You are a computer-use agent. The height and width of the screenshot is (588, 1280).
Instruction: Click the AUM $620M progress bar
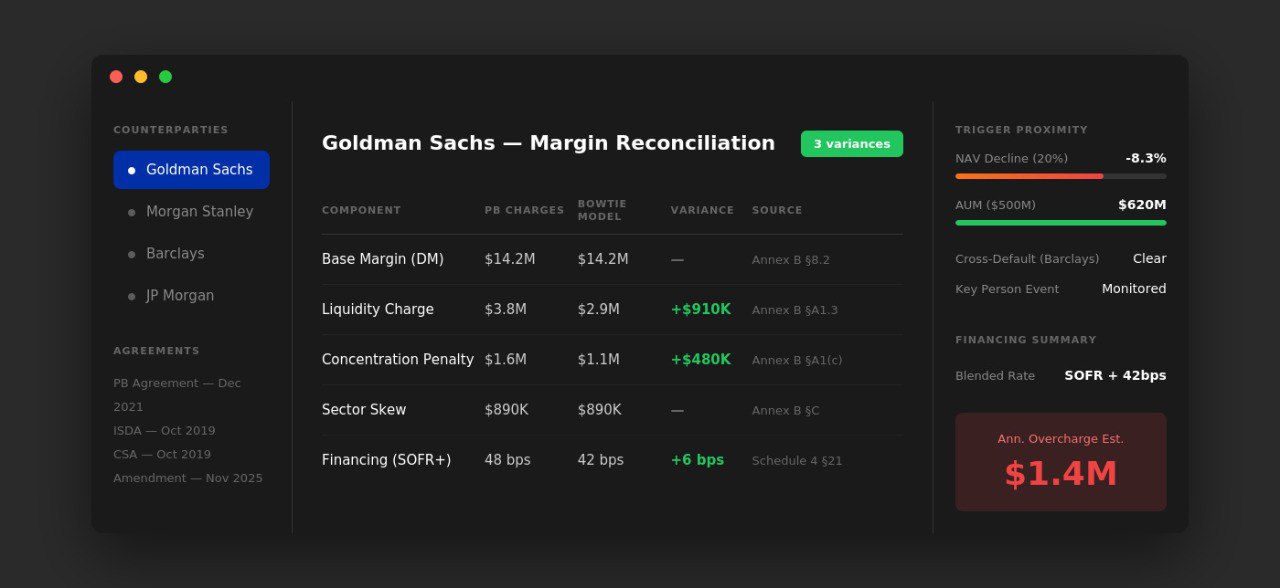coord(1060,224)
